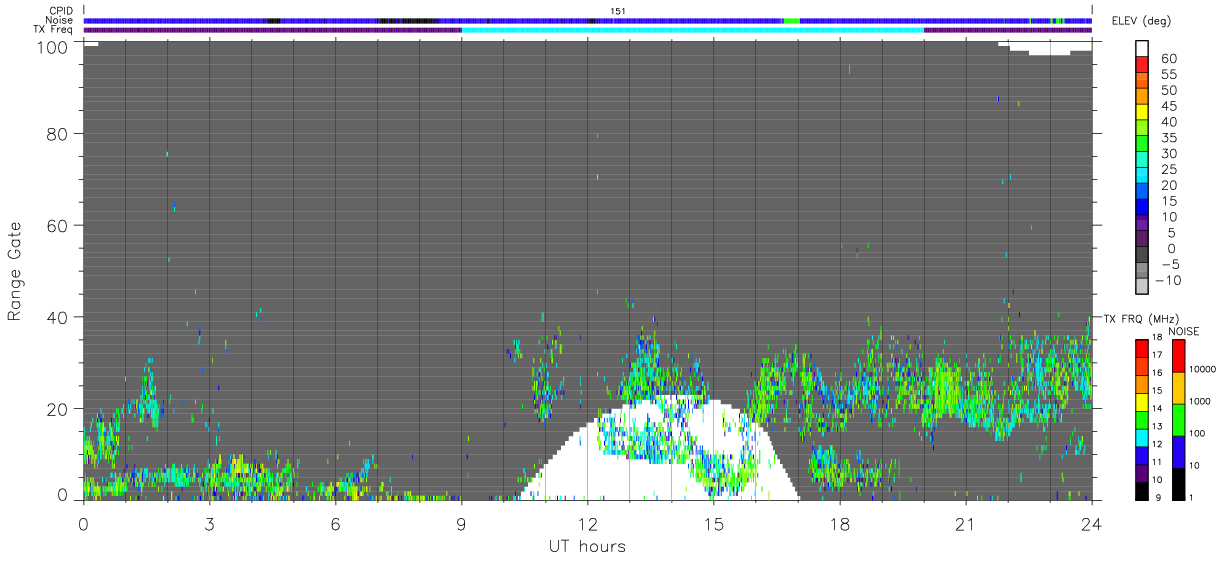Viewport: 1228px width, 567px height.
Task: Click ELEV colorbar label "−10"
Action: pos(1170,280)
